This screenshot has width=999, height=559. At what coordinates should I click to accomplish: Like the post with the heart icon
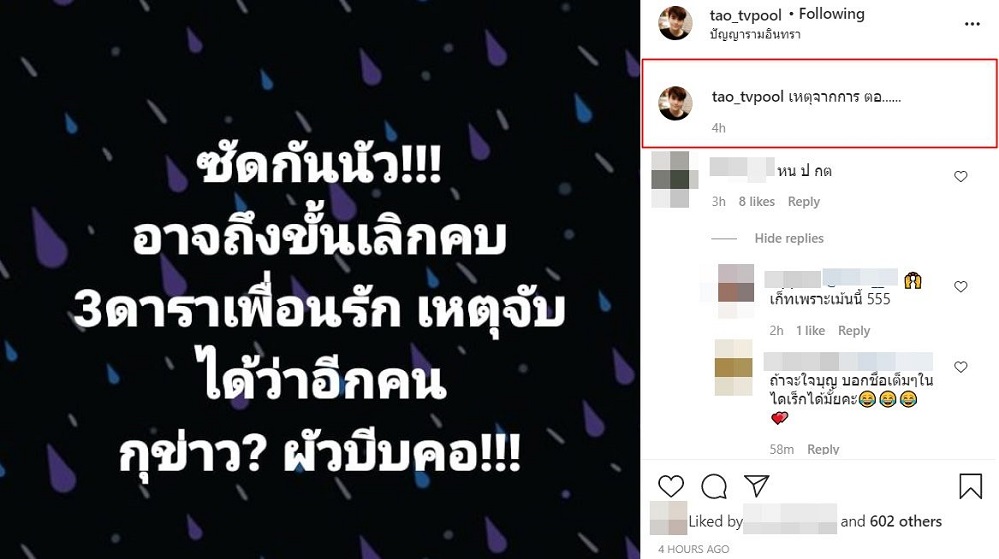point(671,486)
